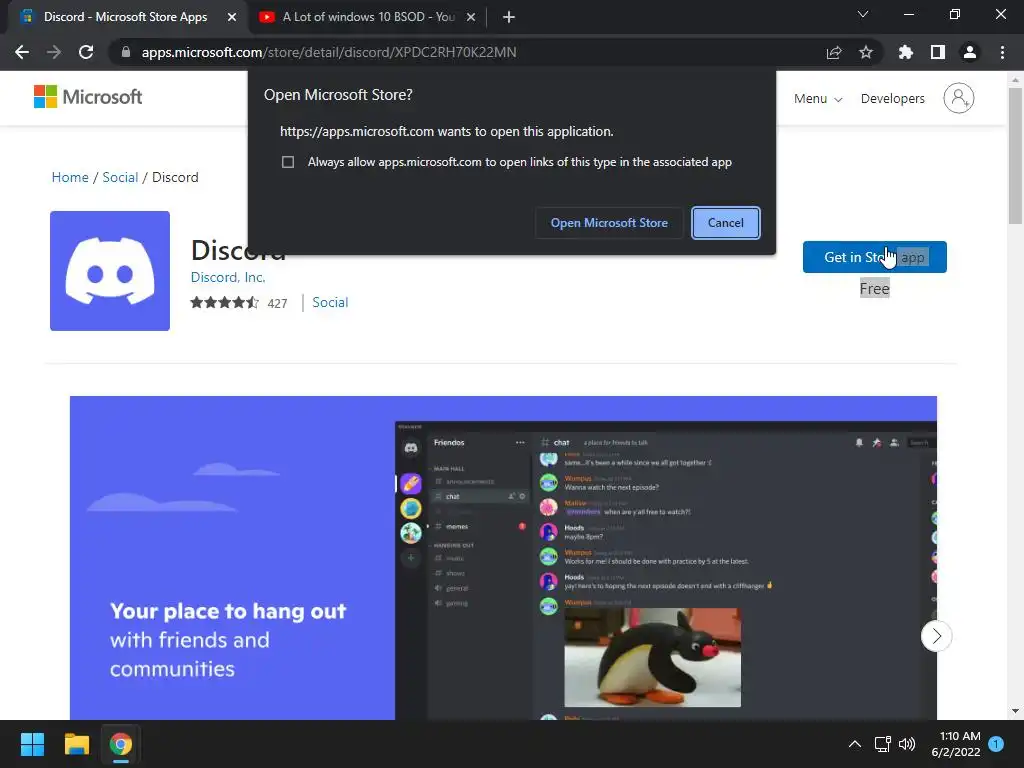Viewport: 1024px width, 768px height.
Task: Click the address bar URL
Action: pos(328,52)
